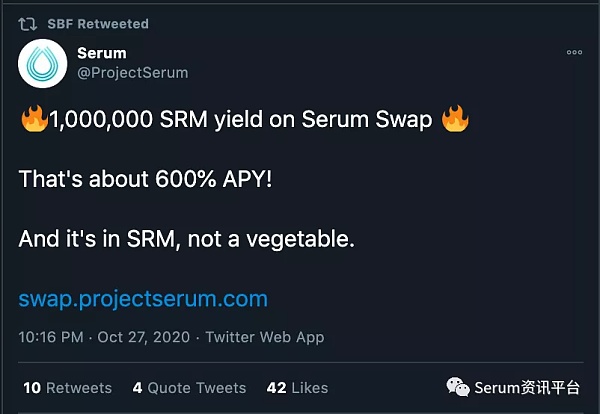Open the three-dot more options menu
Viewport: 600px width, 414px height.
coord(574,52)
